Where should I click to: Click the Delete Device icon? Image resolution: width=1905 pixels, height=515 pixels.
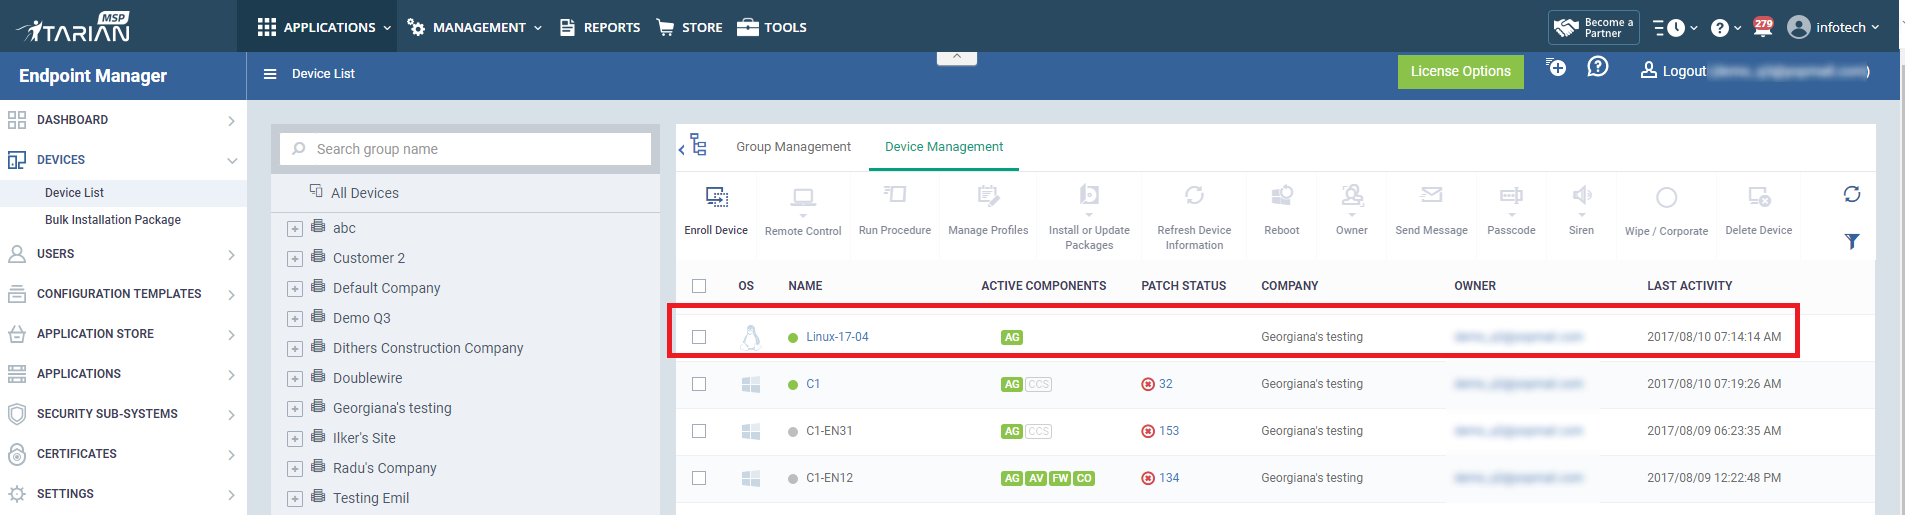click(1759, 196)
